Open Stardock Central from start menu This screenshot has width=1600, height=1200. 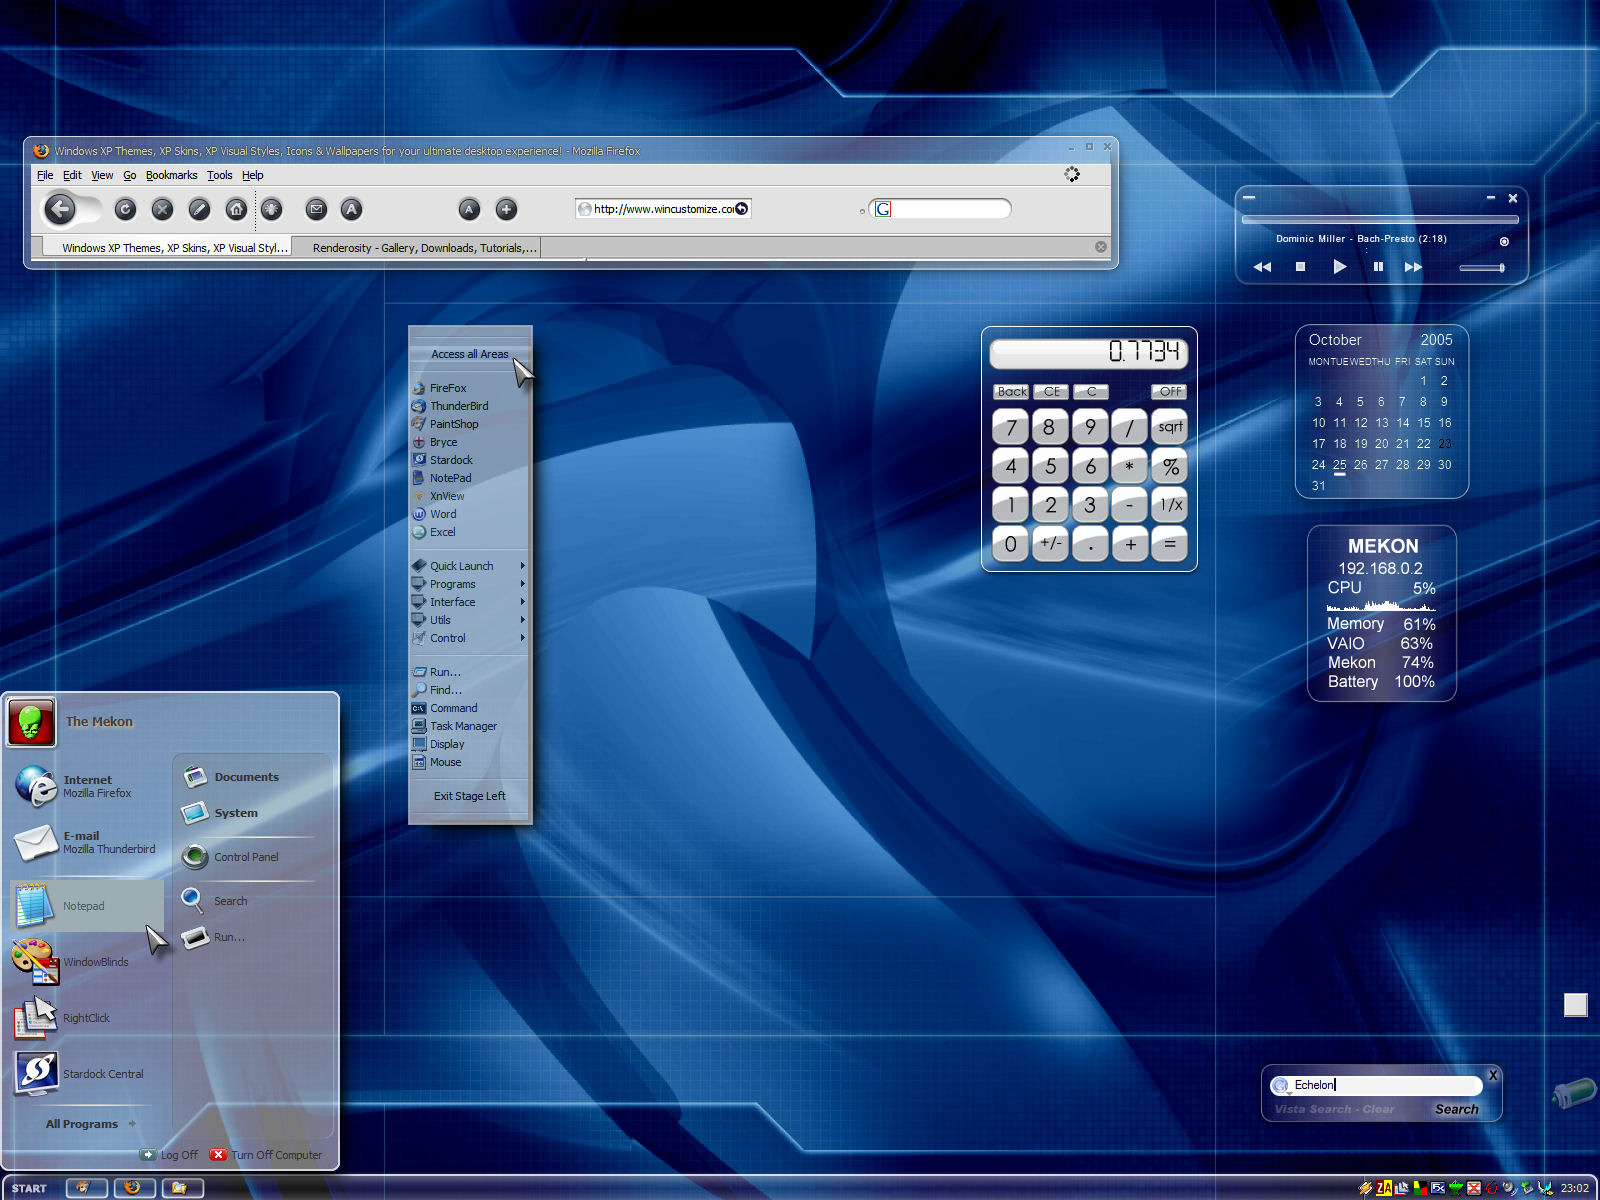[88, 1074]
